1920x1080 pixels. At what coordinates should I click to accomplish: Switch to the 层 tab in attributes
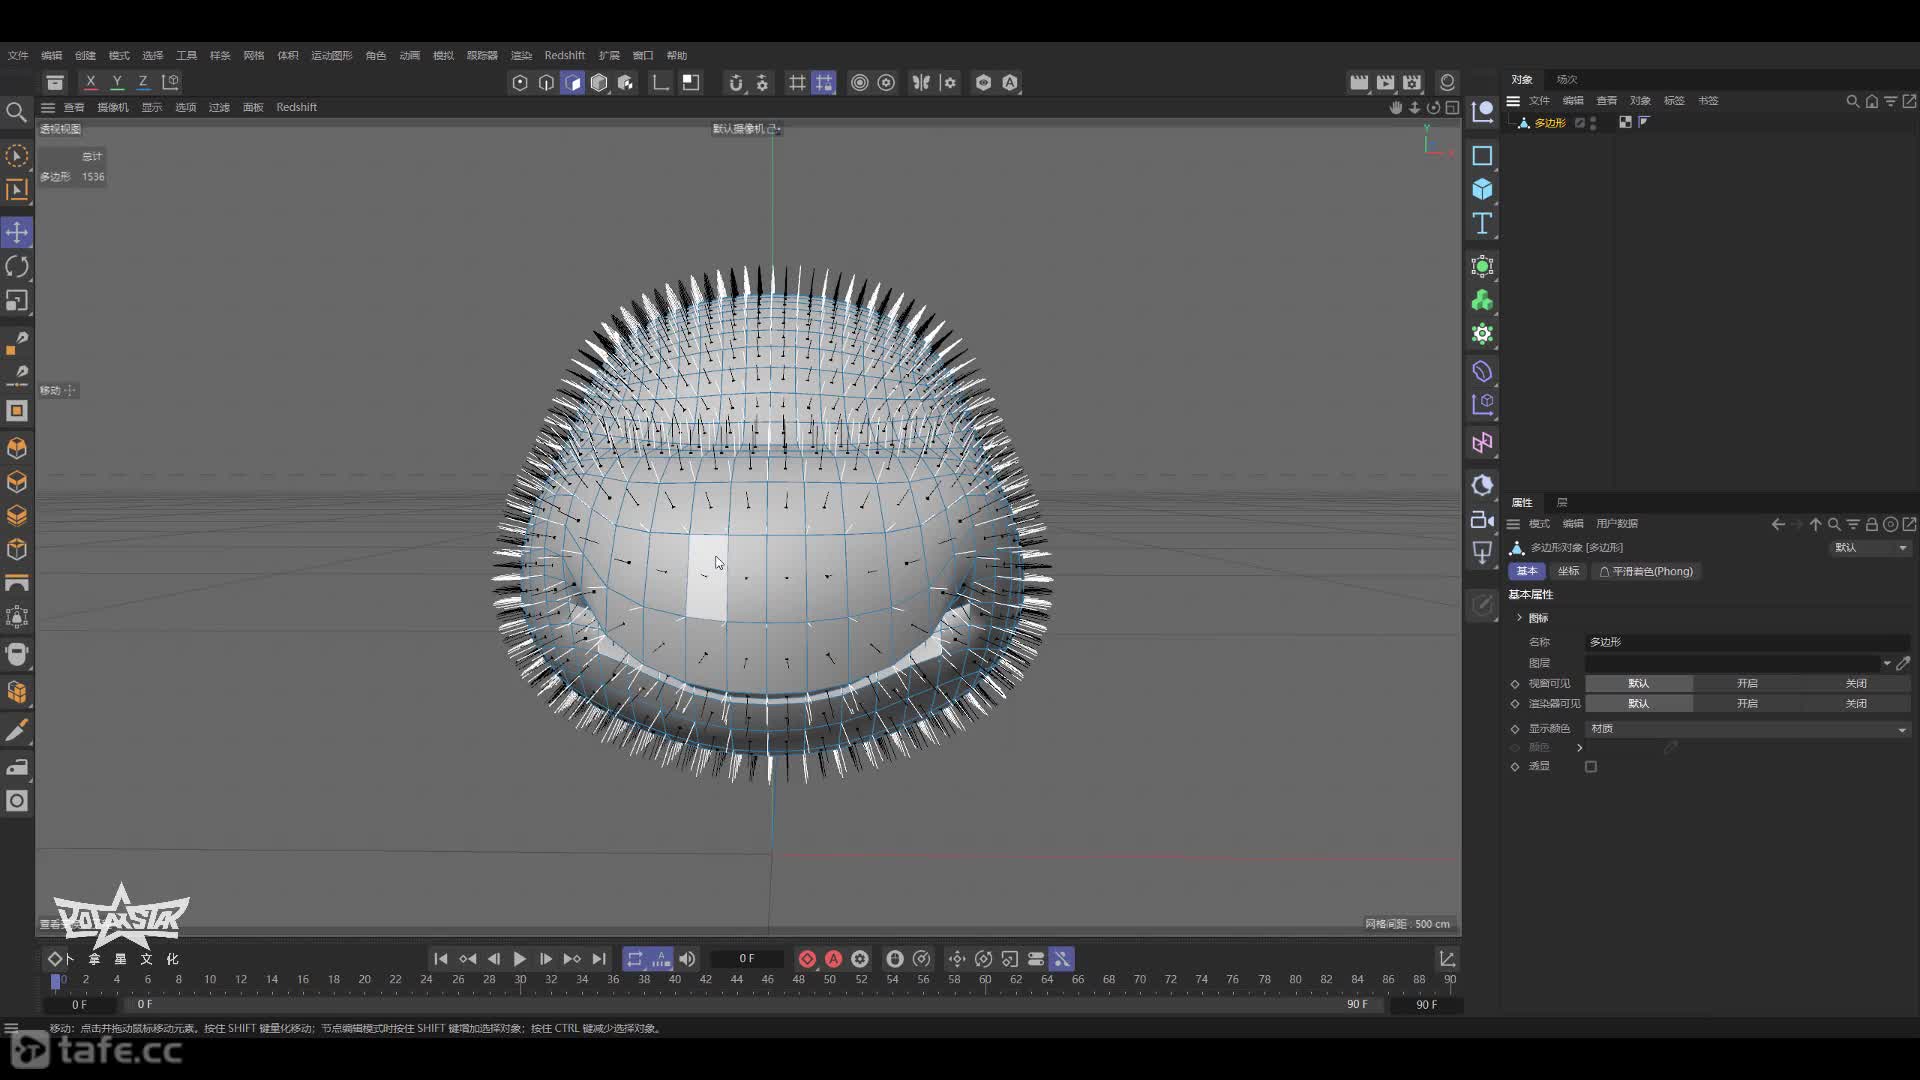[1562, 502]
